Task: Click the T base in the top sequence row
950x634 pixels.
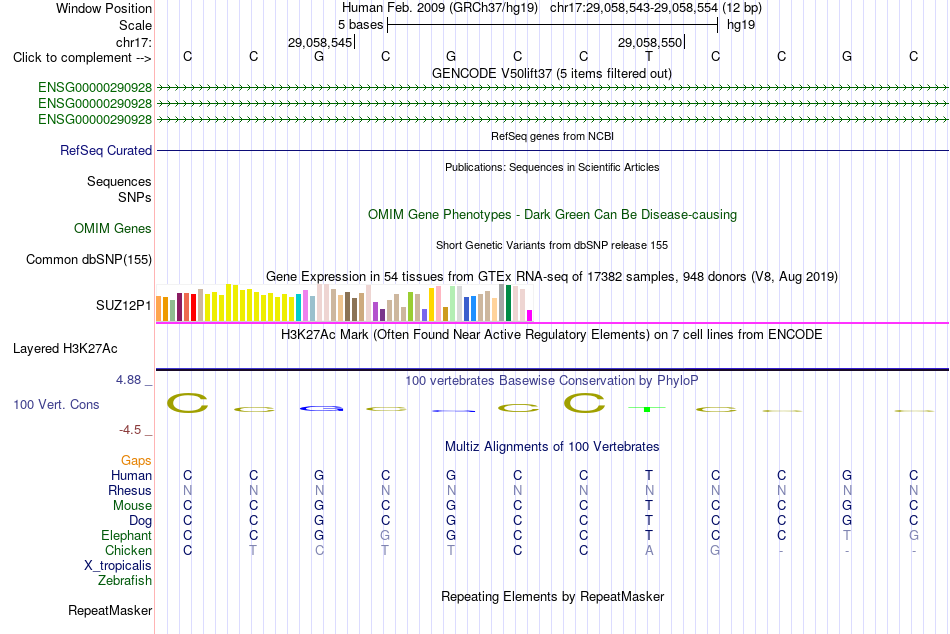Action: (649, 56)
